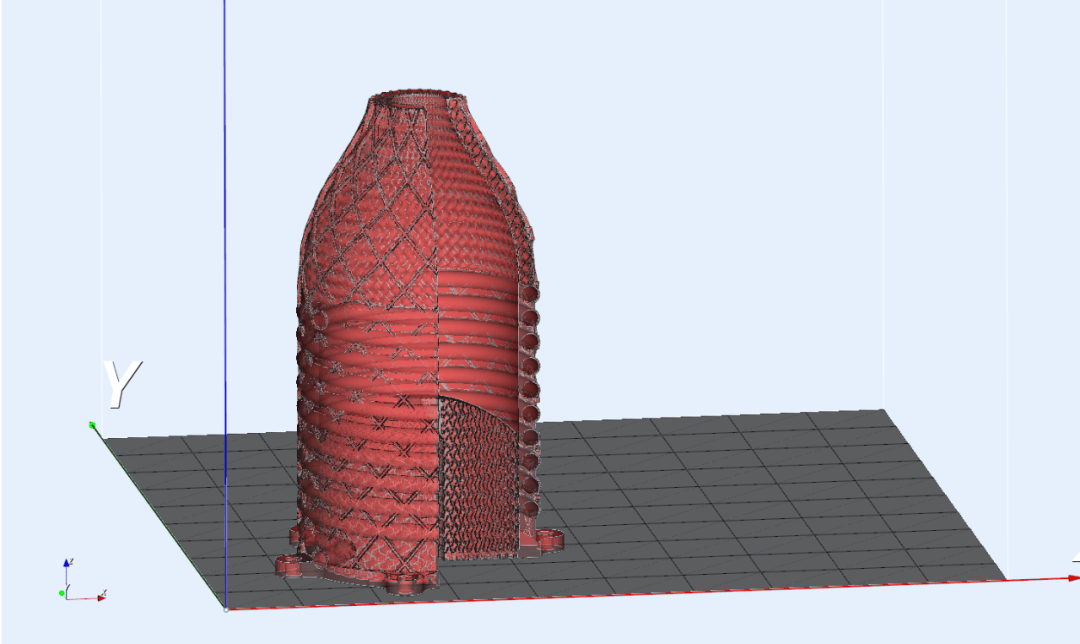This screenshot has height=644, width=1080.
Task: Click the orientation gizmo in bottom-left corner
Action: click(80, 581)
